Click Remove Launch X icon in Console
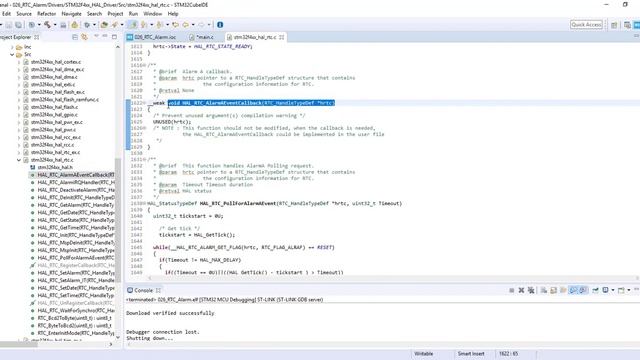 pyautogui.click(x=521, y=290)
